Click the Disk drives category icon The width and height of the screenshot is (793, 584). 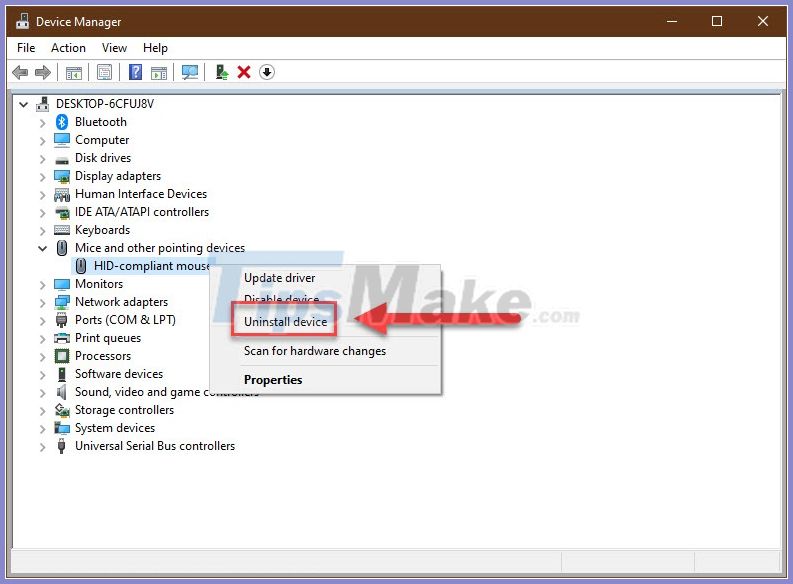point(62,160)
